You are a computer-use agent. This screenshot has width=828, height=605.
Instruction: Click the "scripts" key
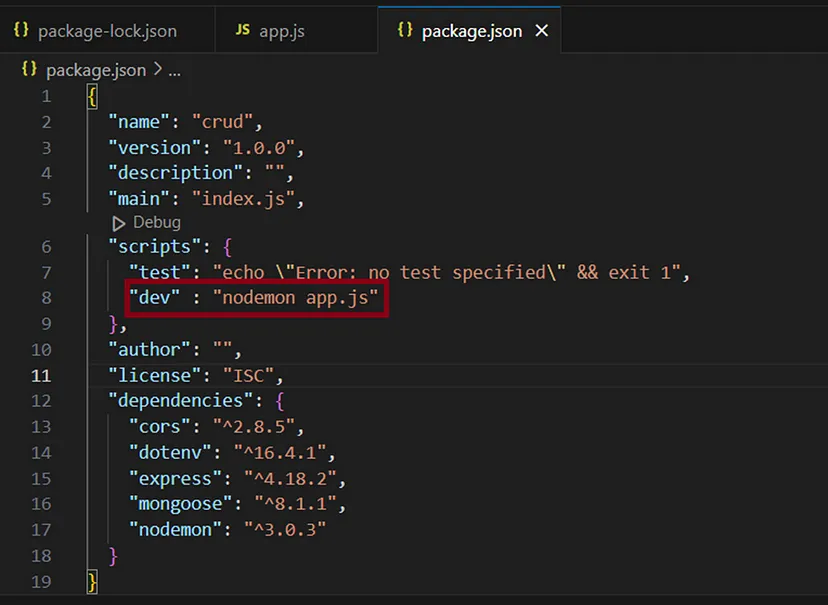tap(154, 247)
